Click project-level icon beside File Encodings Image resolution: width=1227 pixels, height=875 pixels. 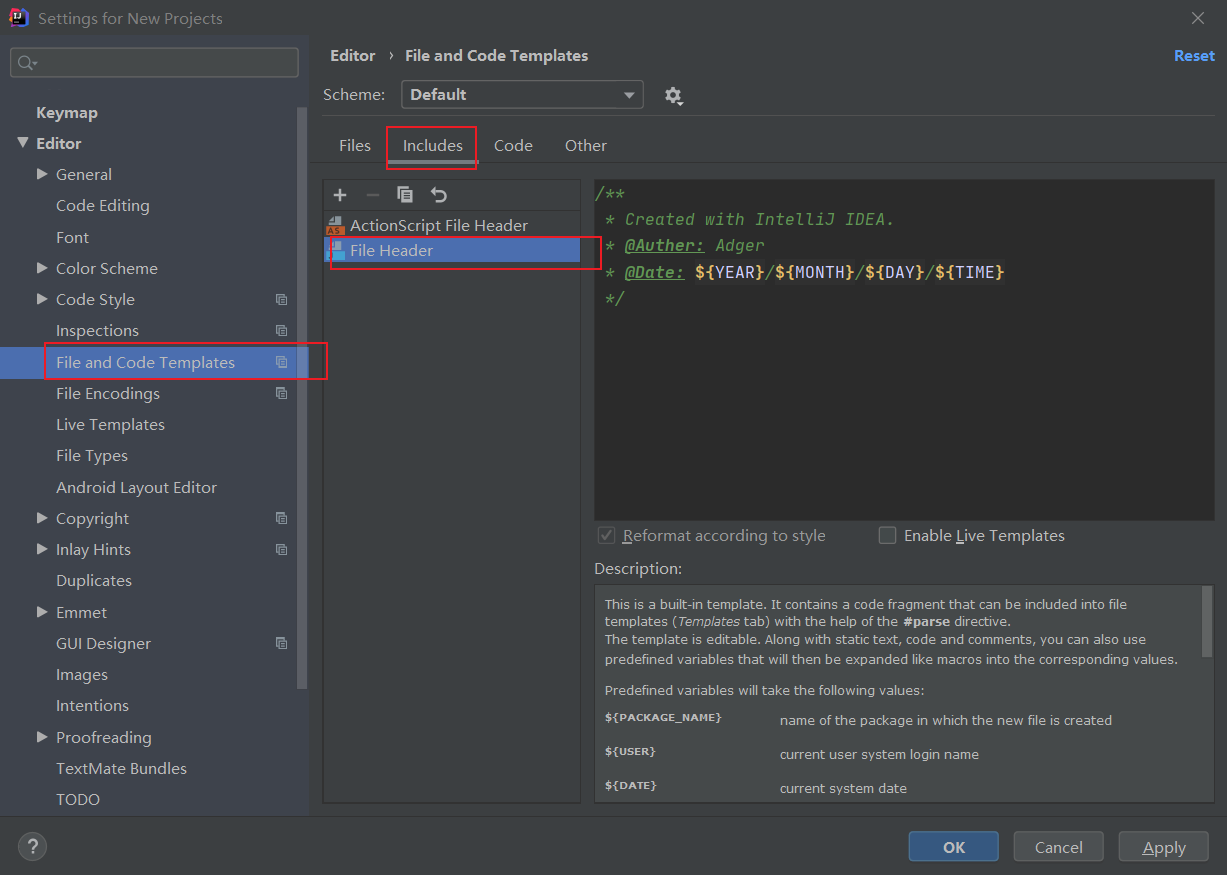click(281, 394)
